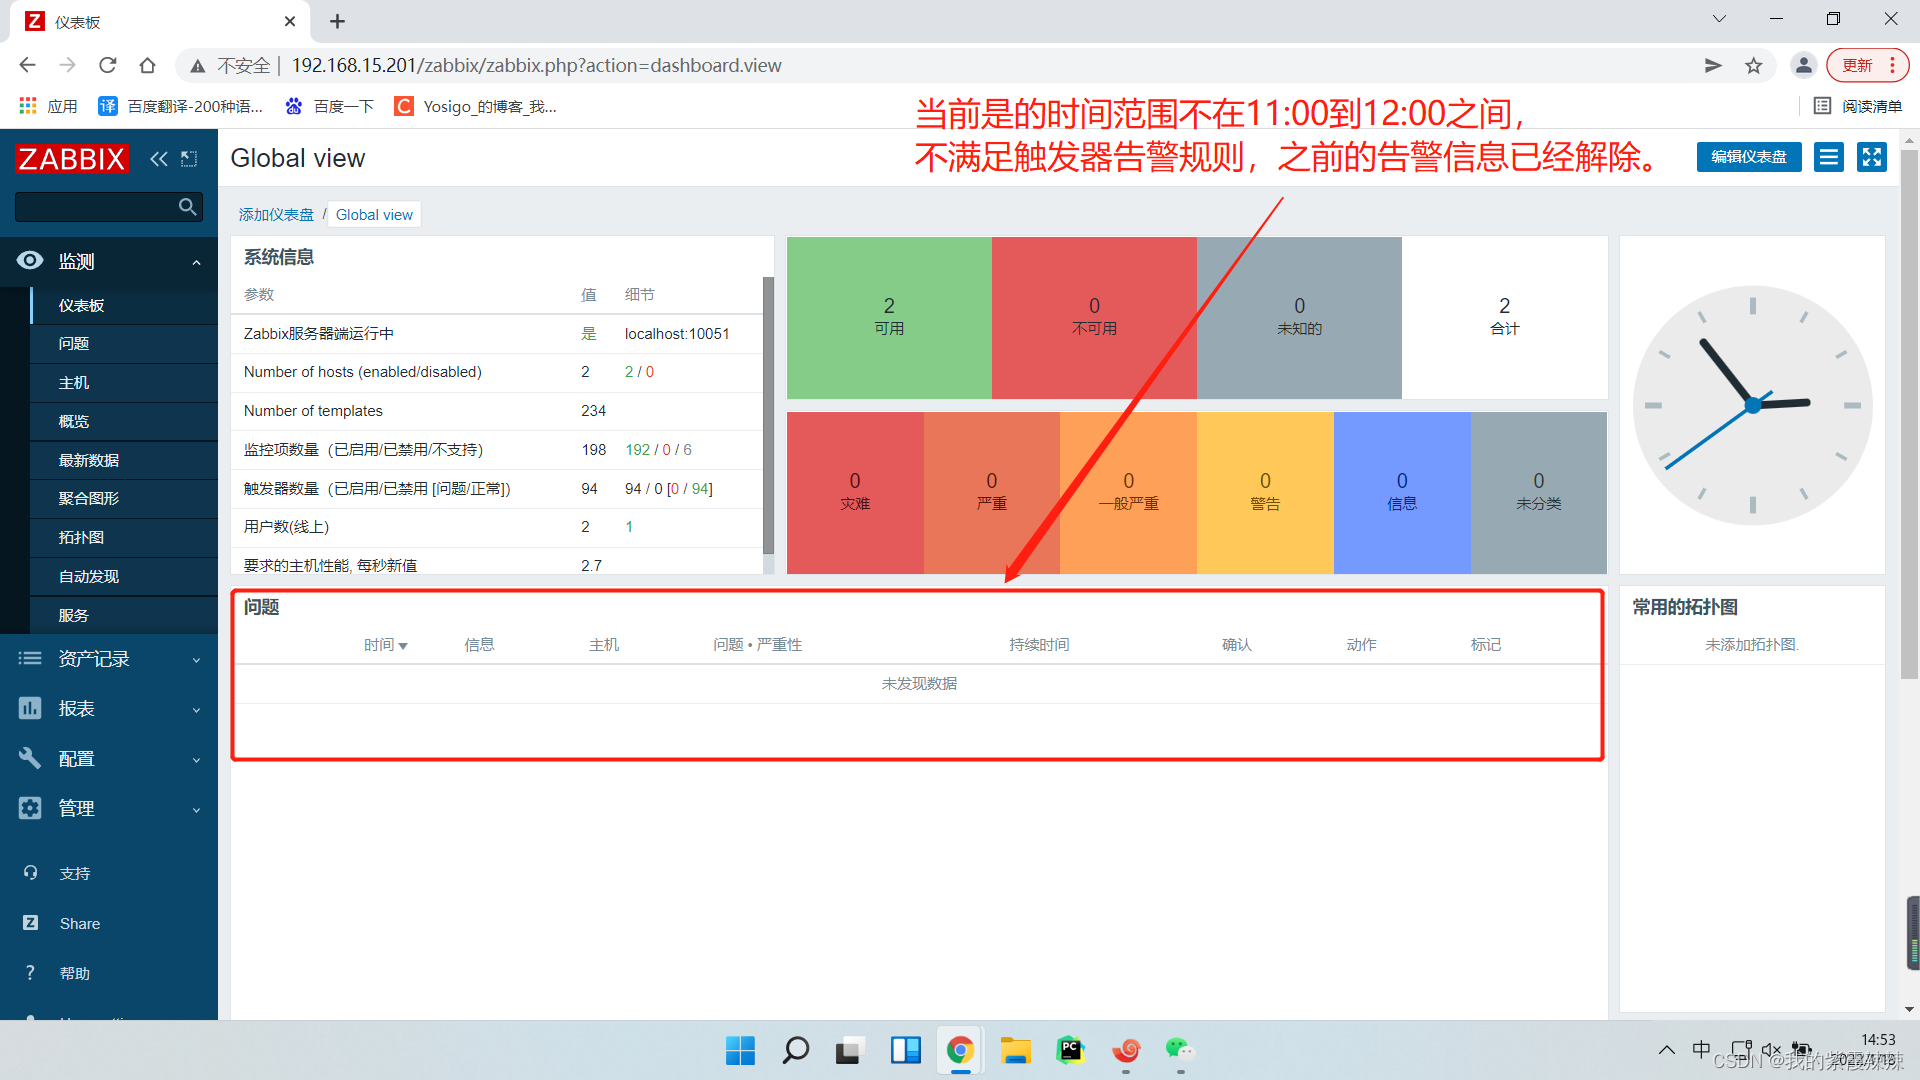This screenshot has width=1920, height=1080.
Task: Collapse the 监测 monitoring menu
Action: (x=109, y=261)
